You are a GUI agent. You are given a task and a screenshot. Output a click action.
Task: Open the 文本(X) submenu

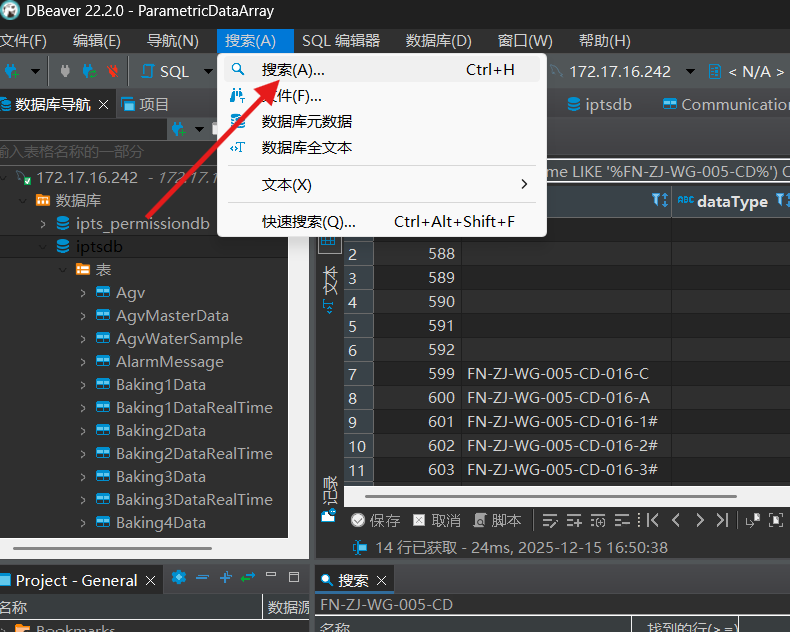pos(382,184)
